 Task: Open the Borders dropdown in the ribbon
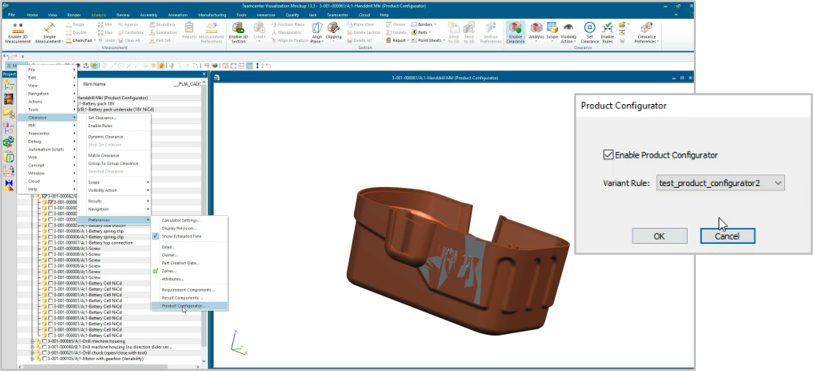[424, 24]
